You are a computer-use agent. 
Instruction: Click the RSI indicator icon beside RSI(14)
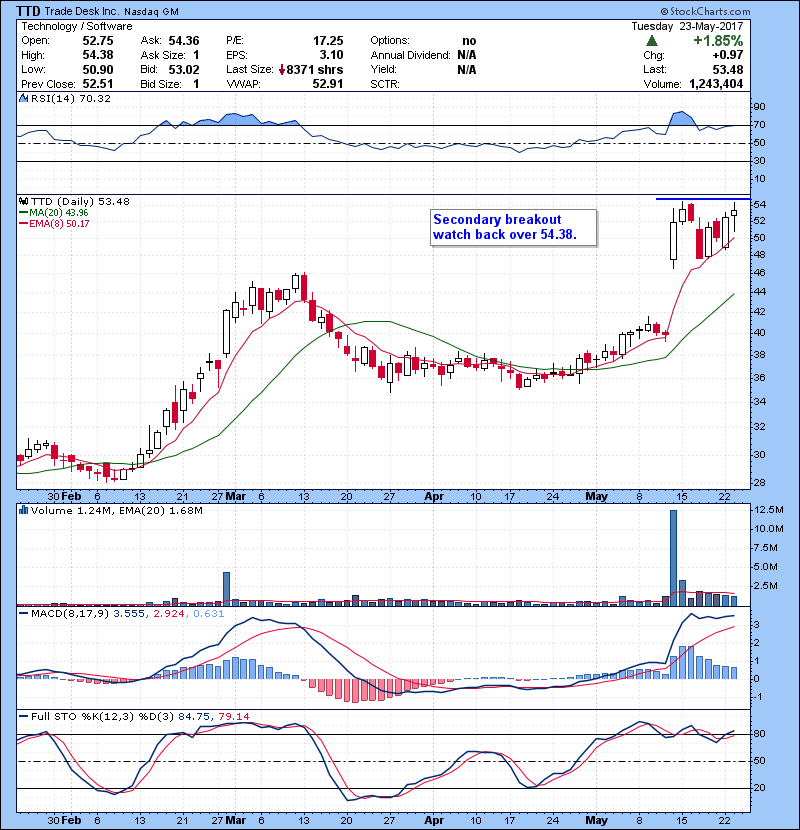pyautogui.click(x=23, y=98)
